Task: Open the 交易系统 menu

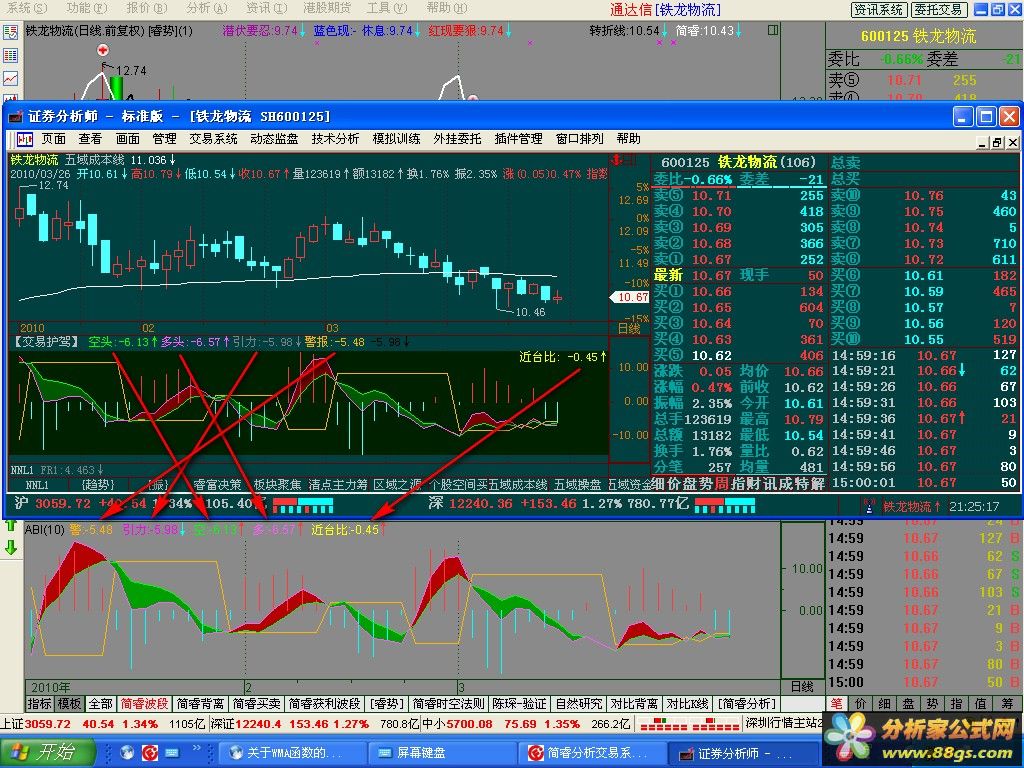Action: (214, 139)
